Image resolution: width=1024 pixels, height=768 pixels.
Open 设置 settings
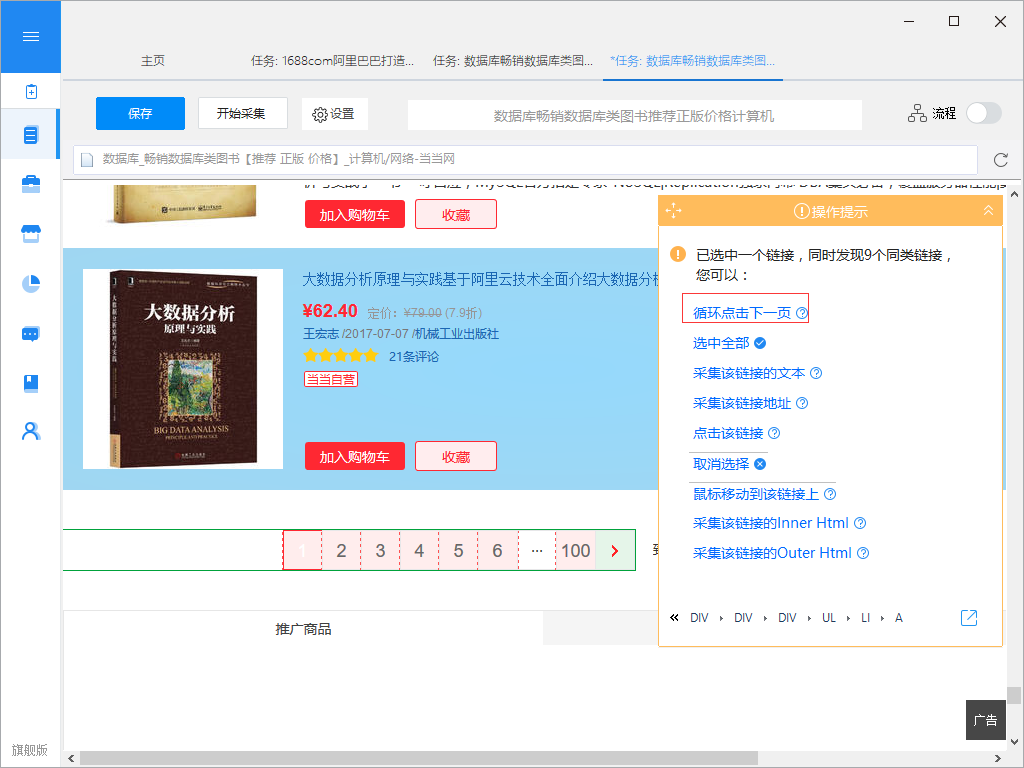tap(334, 114)
